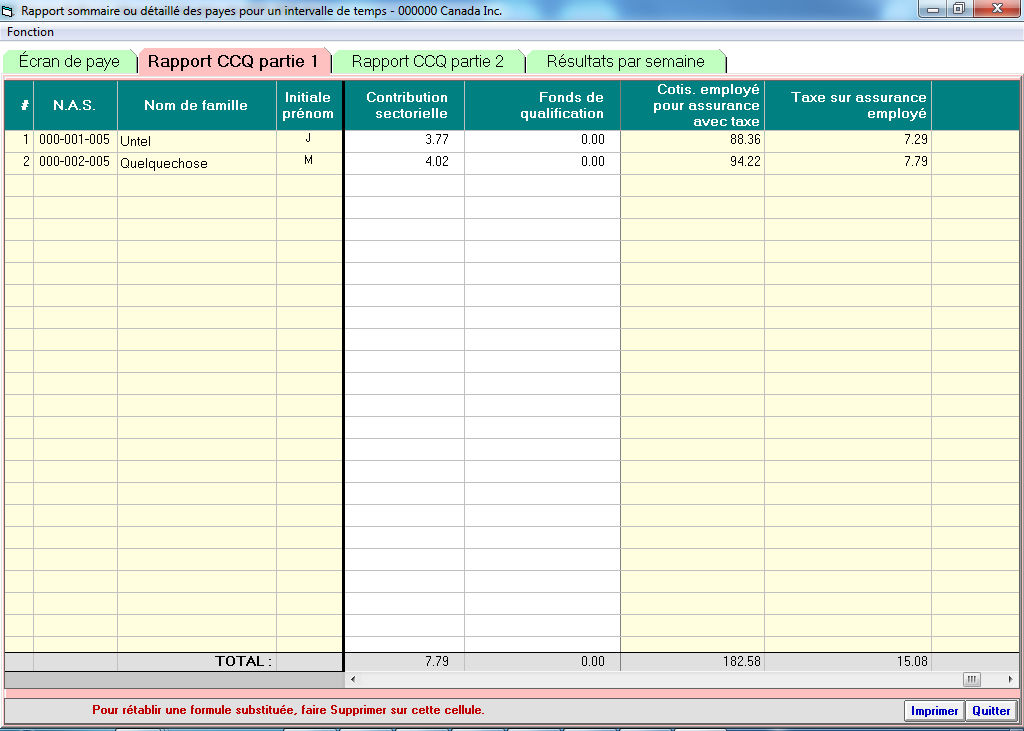Click the Fonds de qualification column header
The image size is (1024, 731).
[542, 105]
